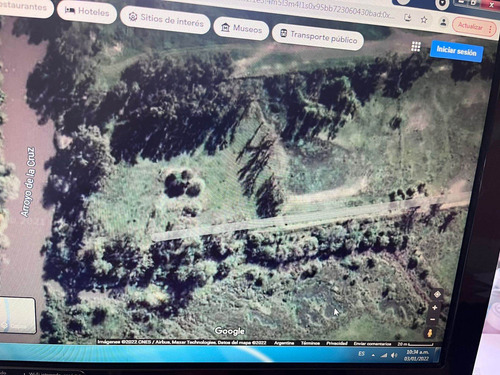Click the install page icon in address bar
This screenshot has height=375, width=500.
click(x=407, y=17)
